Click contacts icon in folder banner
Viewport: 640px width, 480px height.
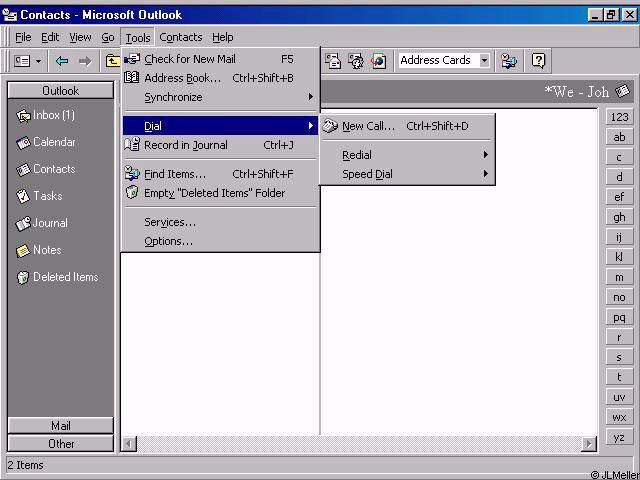pos(622,91)
